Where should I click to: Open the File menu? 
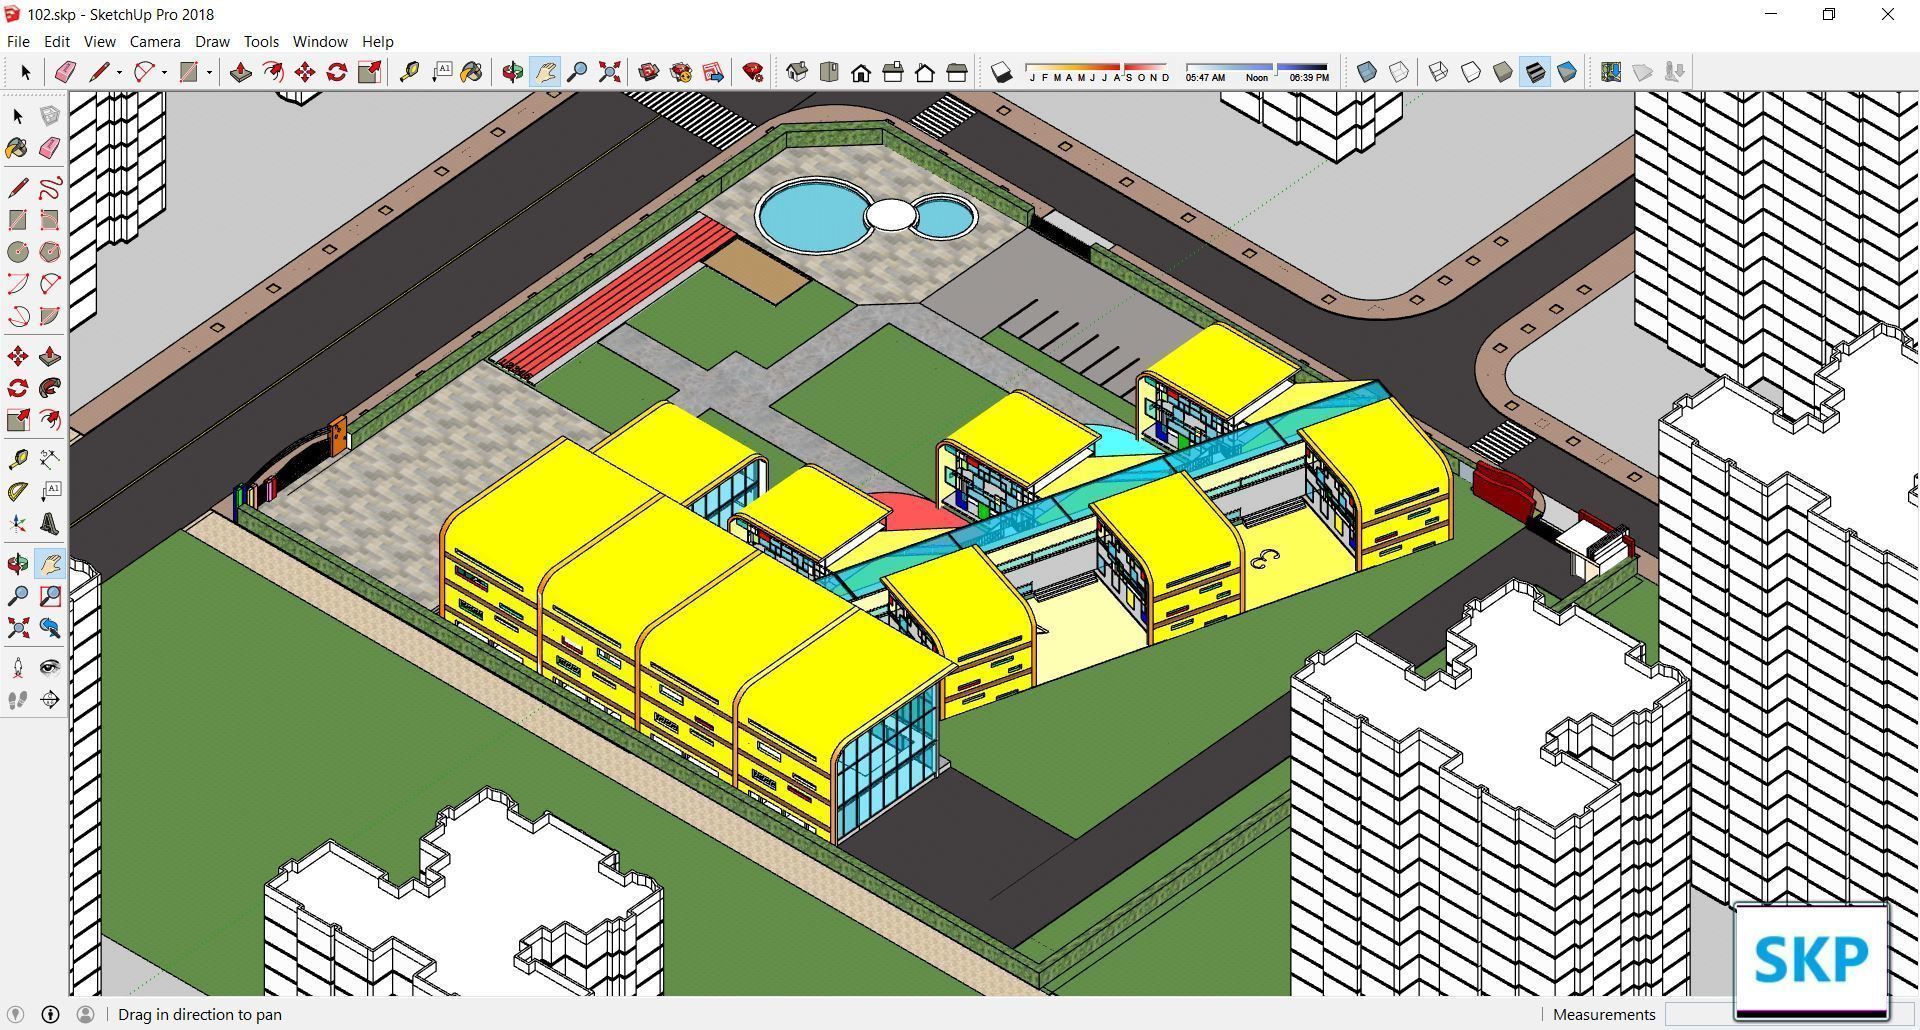click(18, 41)
